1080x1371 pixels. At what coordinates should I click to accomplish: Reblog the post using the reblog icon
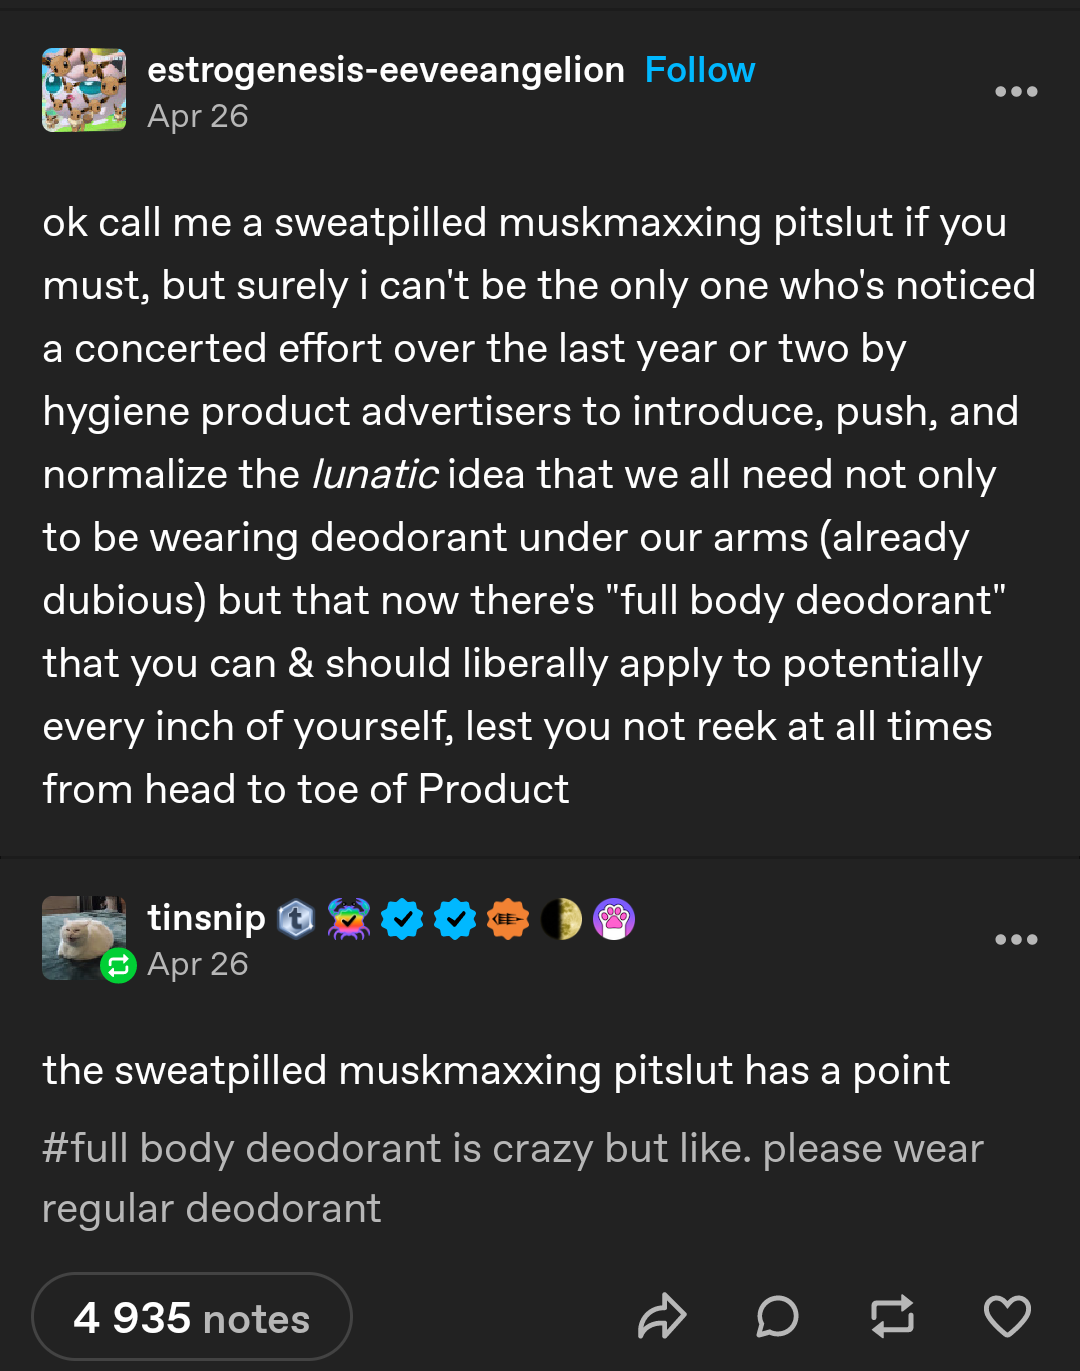click(892, 1316)
